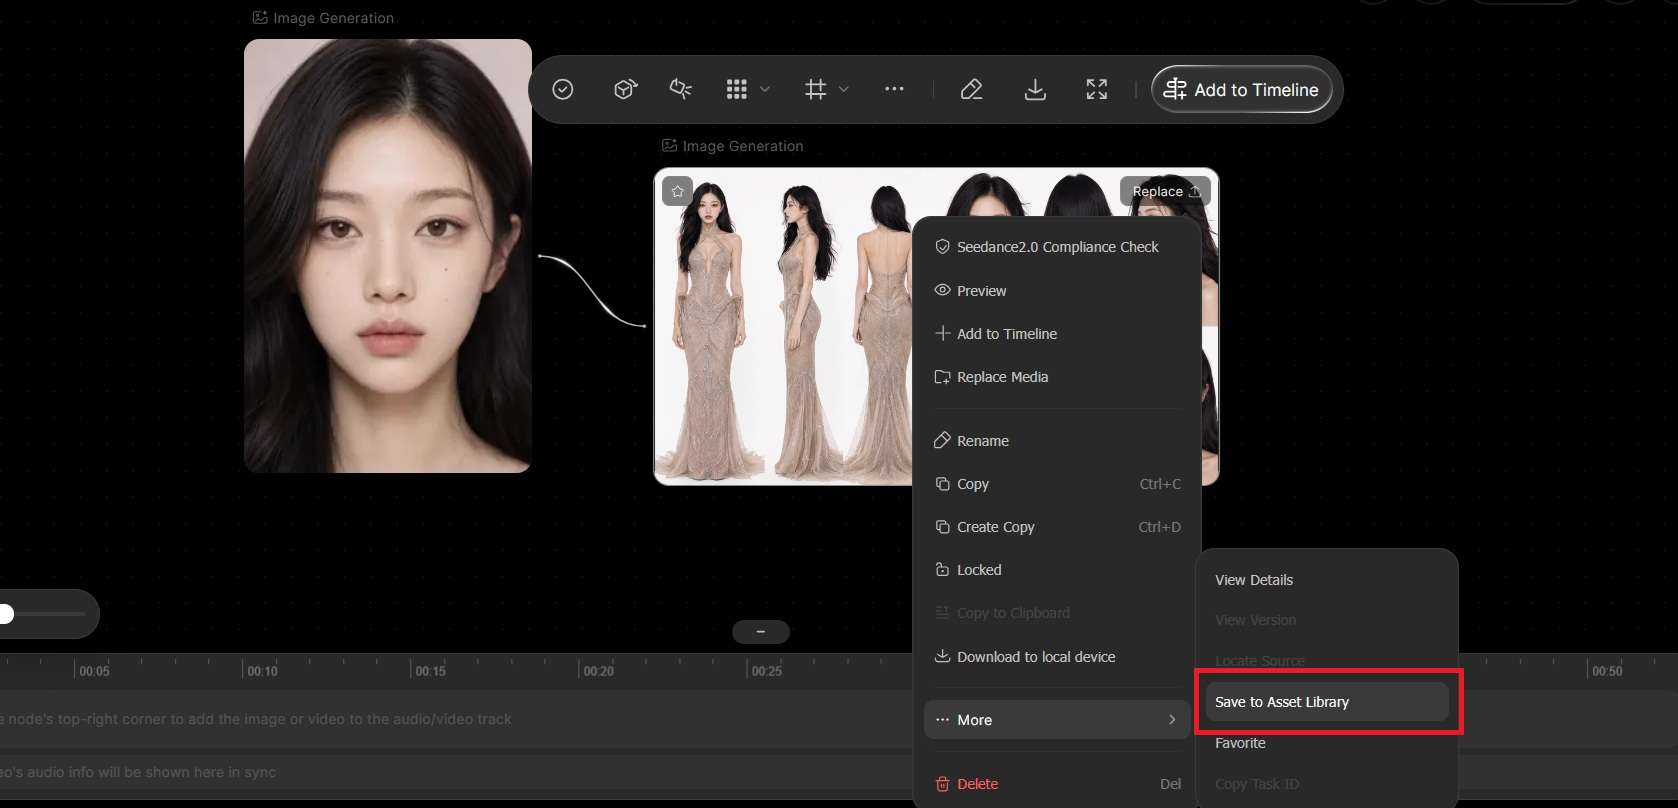The height and width of the screenshot is (808, 1678).
Task: Open View Details in the submenu
Action: [x=1327, y=580]
